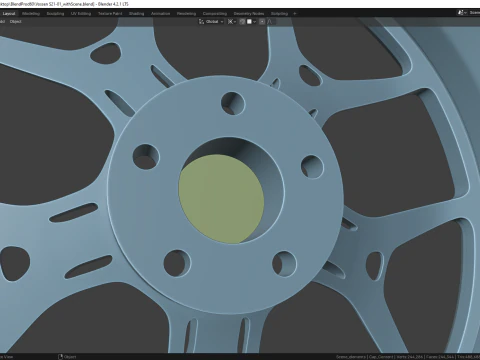Click the snap-to increment square icon

tap(249, 22)
